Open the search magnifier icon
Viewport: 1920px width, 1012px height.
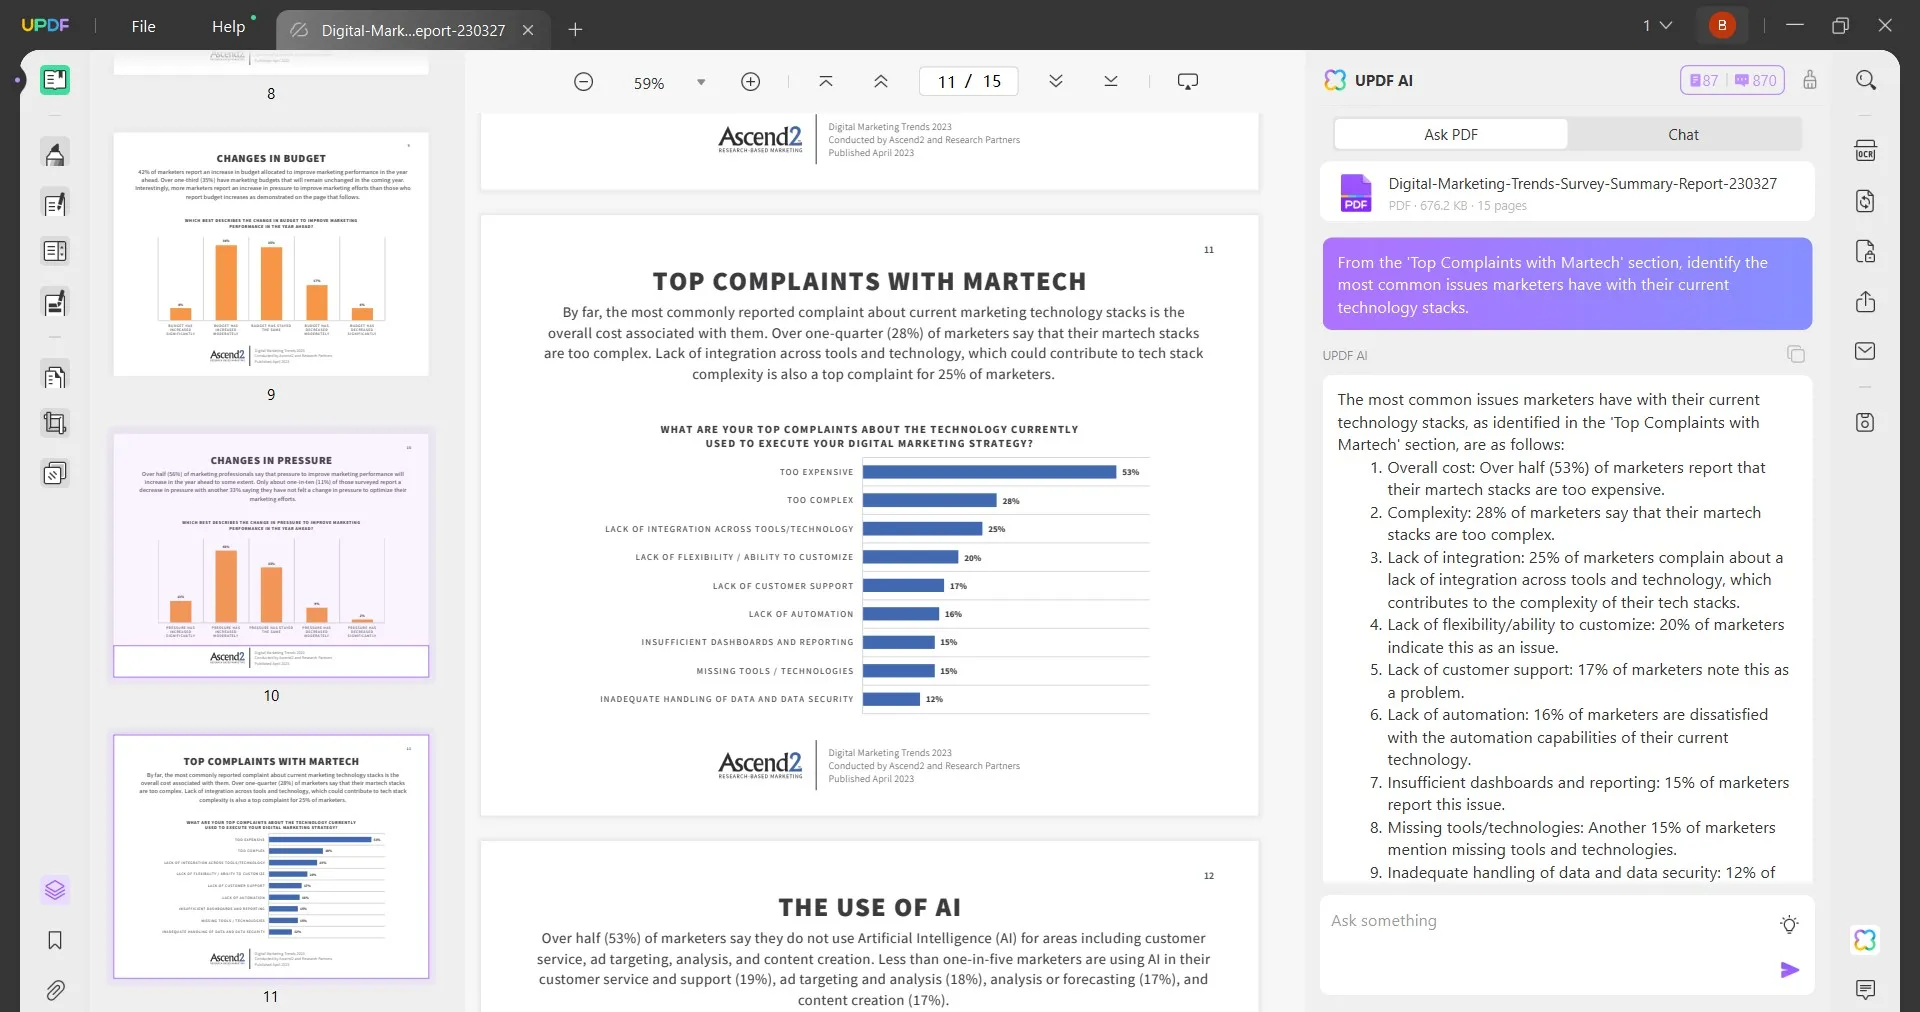point(1866,80)
